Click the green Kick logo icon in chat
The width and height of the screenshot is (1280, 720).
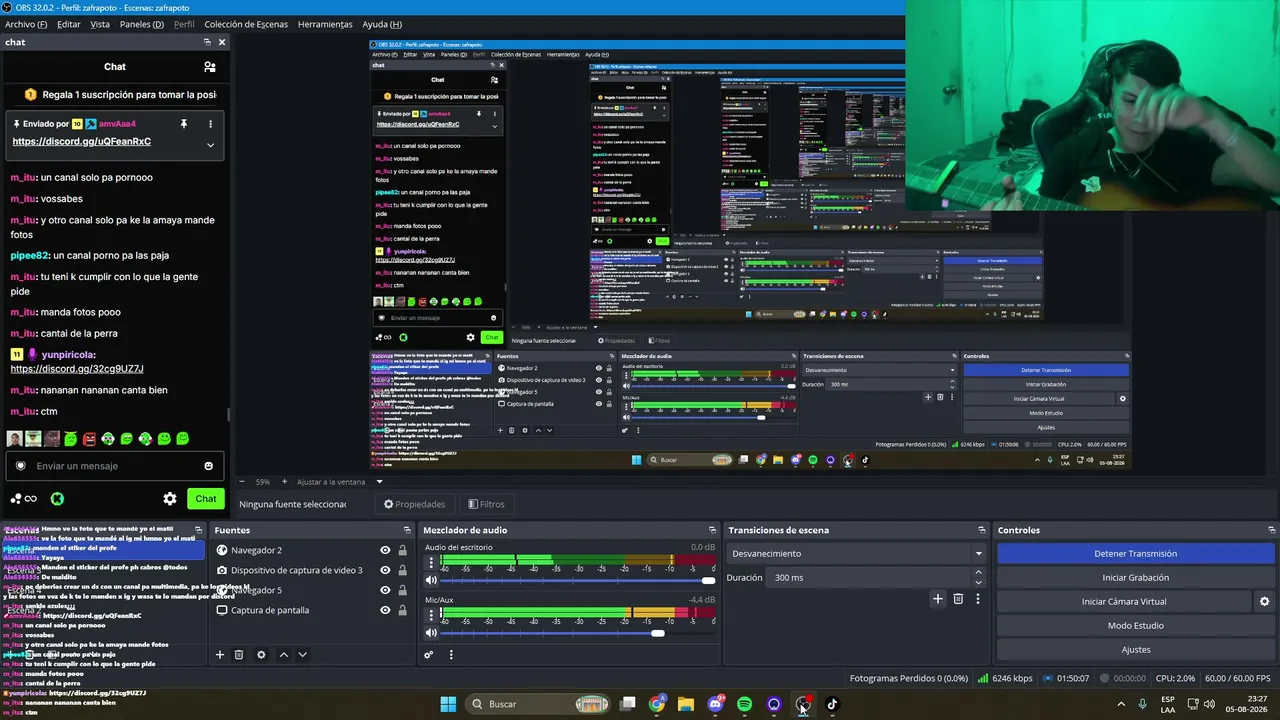(x=57, y=499)
